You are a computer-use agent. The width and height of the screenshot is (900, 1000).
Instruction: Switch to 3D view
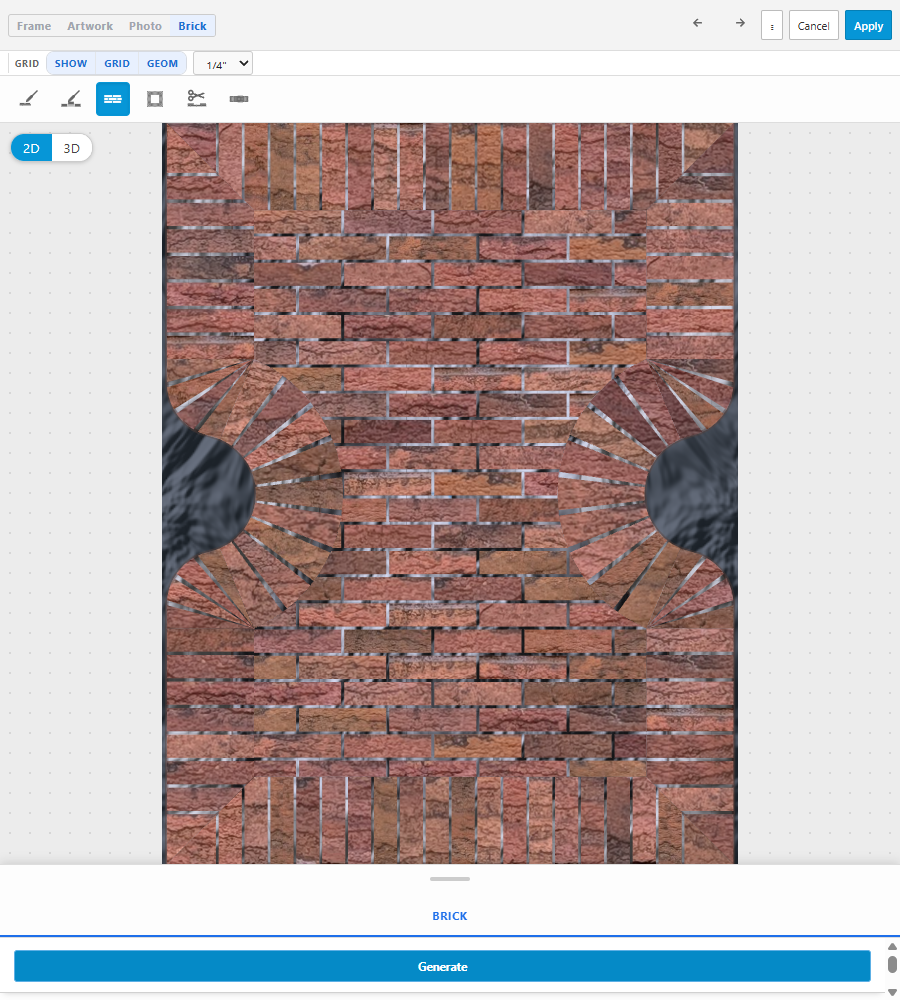pos(71,148)
